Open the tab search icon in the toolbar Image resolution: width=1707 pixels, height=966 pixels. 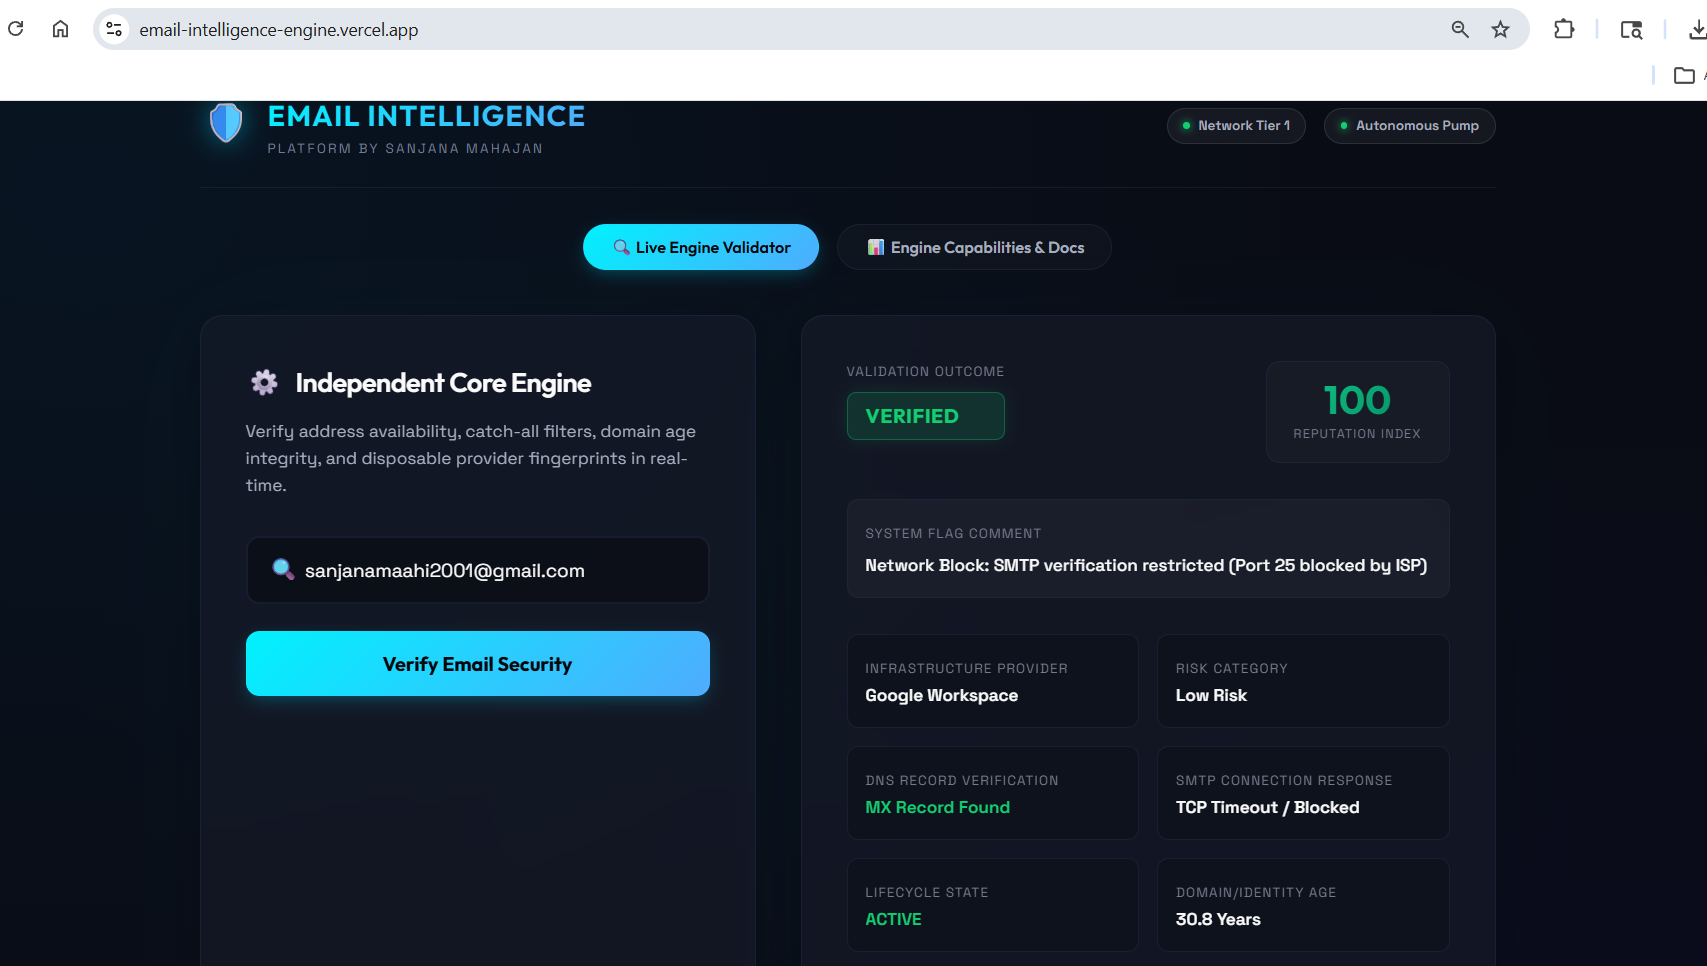click(x=1631, y=30)
